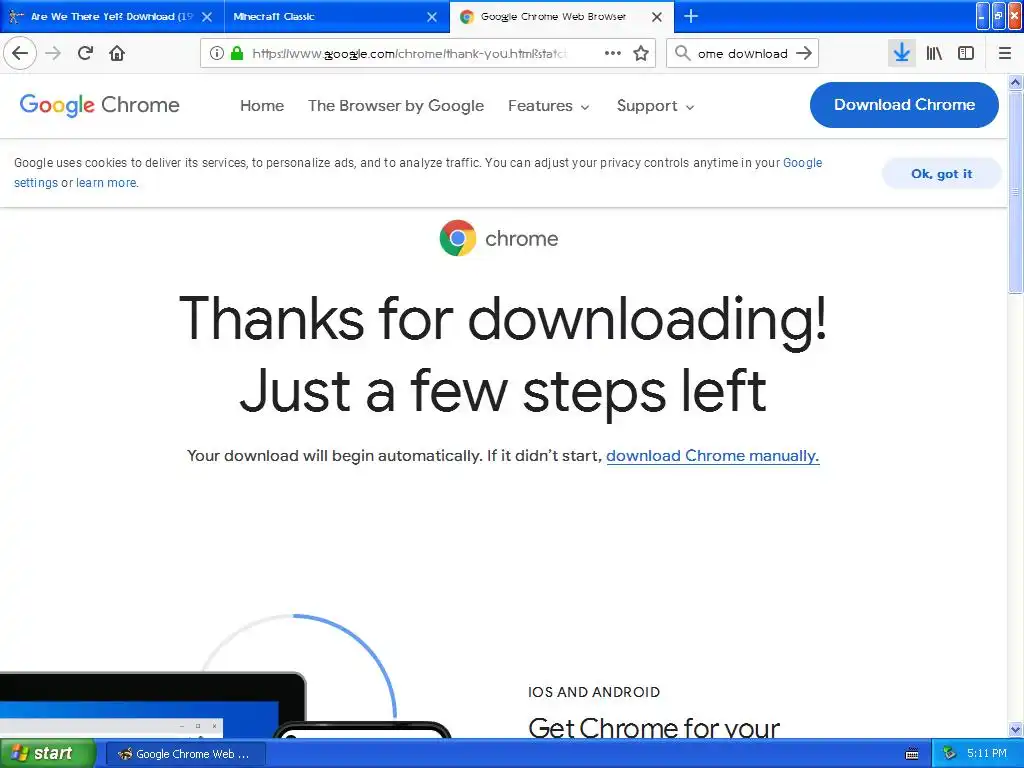
Task: Open the Windows start menu
Action: 47,754
